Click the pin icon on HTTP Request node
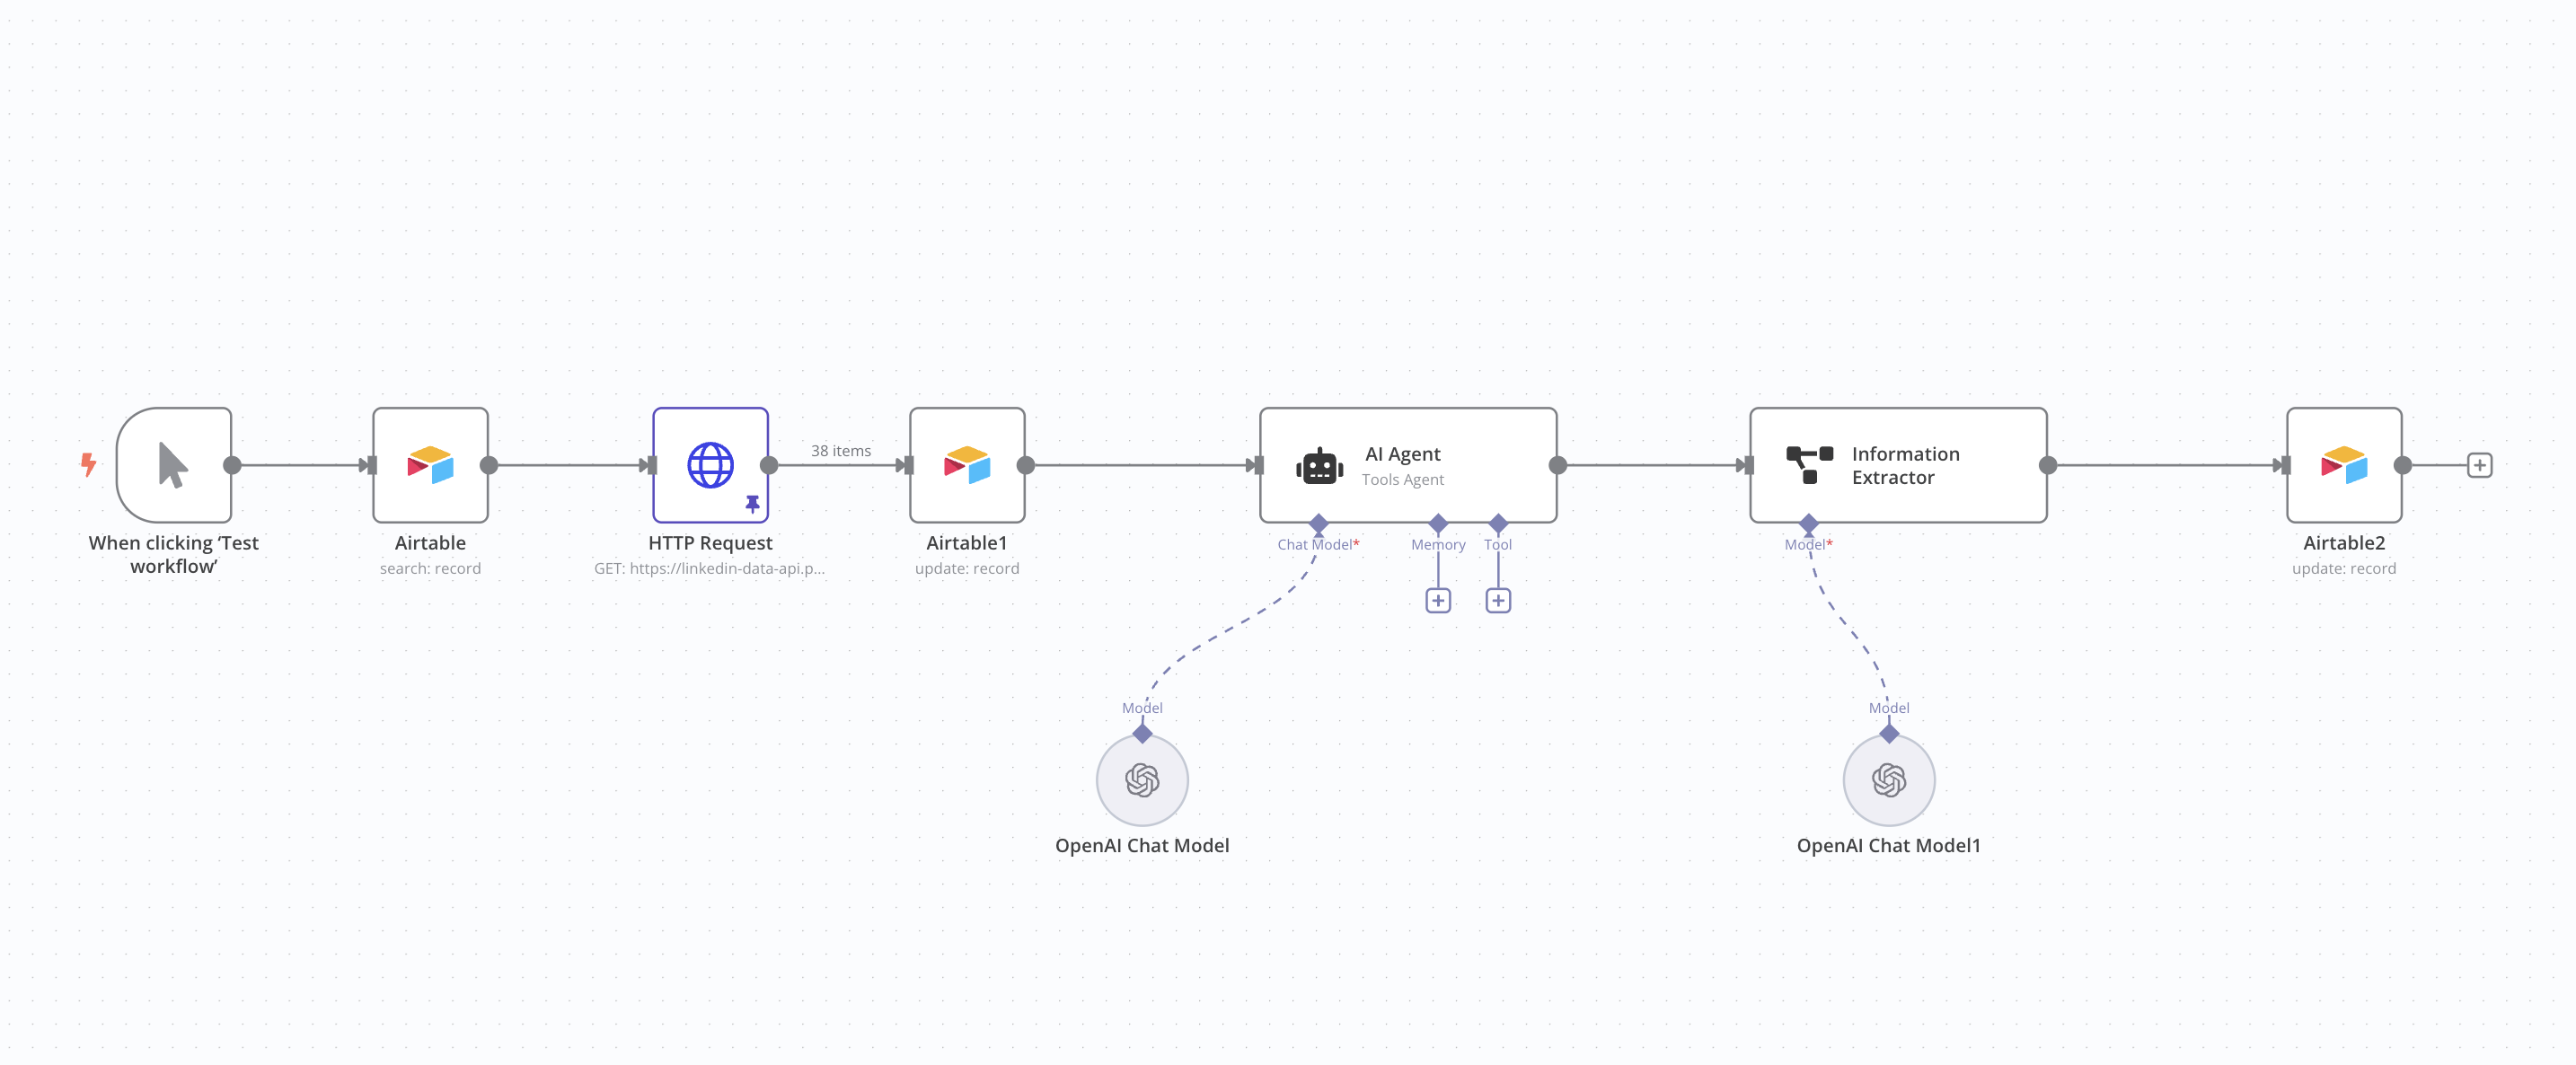The height and width of the screenshot is (1065, 2576). (x=752, y=504)
